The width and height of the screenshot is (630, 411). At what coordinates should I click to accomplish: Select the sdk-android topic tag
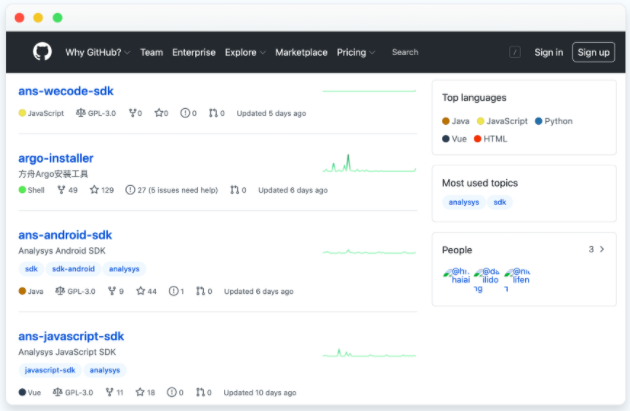coord(74,269)
